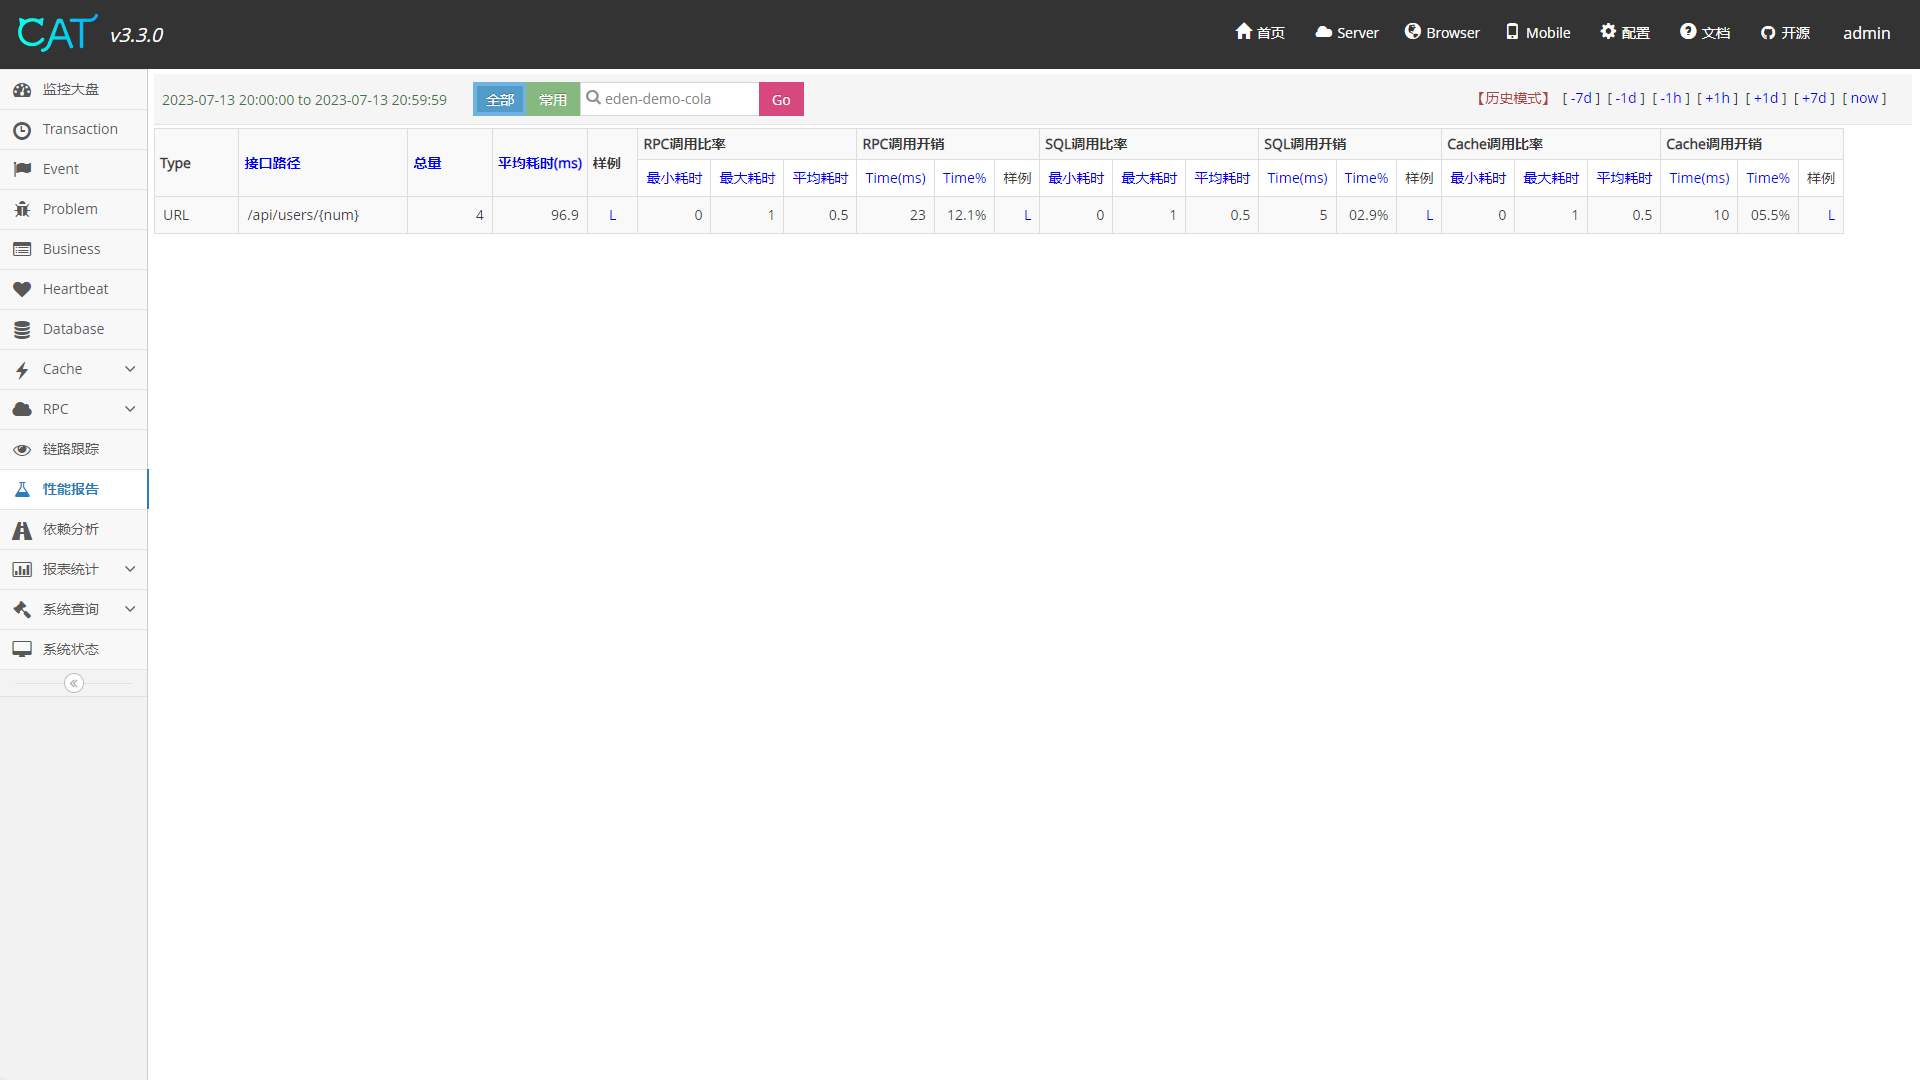Open the Browser menu in top bar

click(1442, 33)
